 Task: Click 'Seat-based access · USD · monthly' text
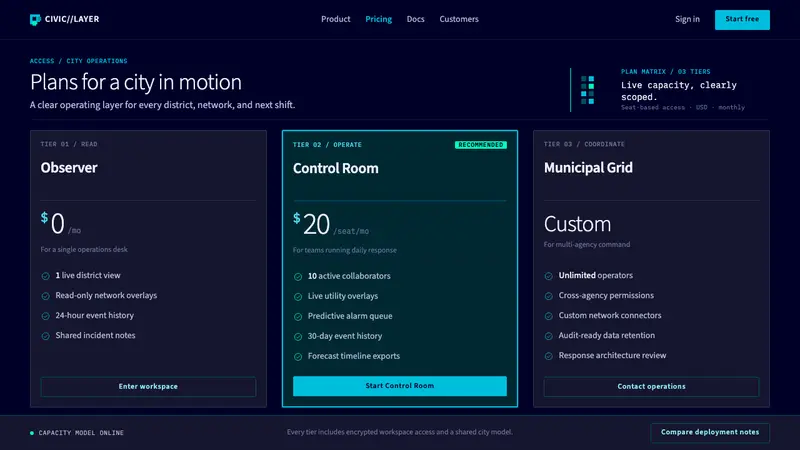pos(683,108)
